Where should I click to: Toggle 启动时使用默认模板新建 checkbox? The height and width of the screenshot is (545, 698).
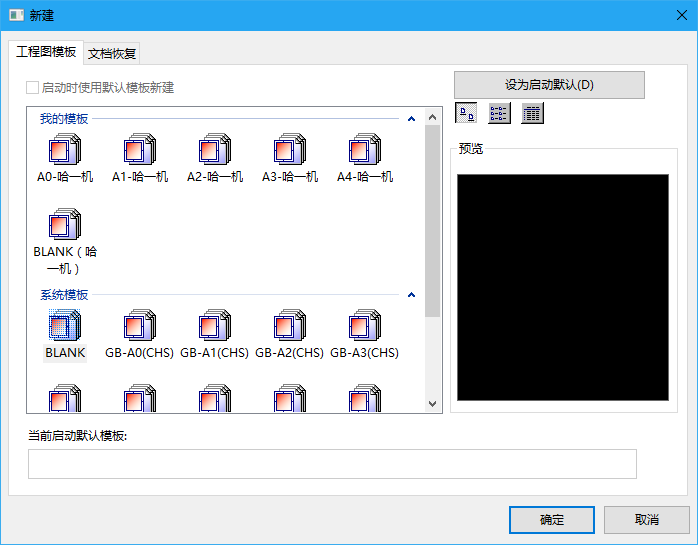32,87
